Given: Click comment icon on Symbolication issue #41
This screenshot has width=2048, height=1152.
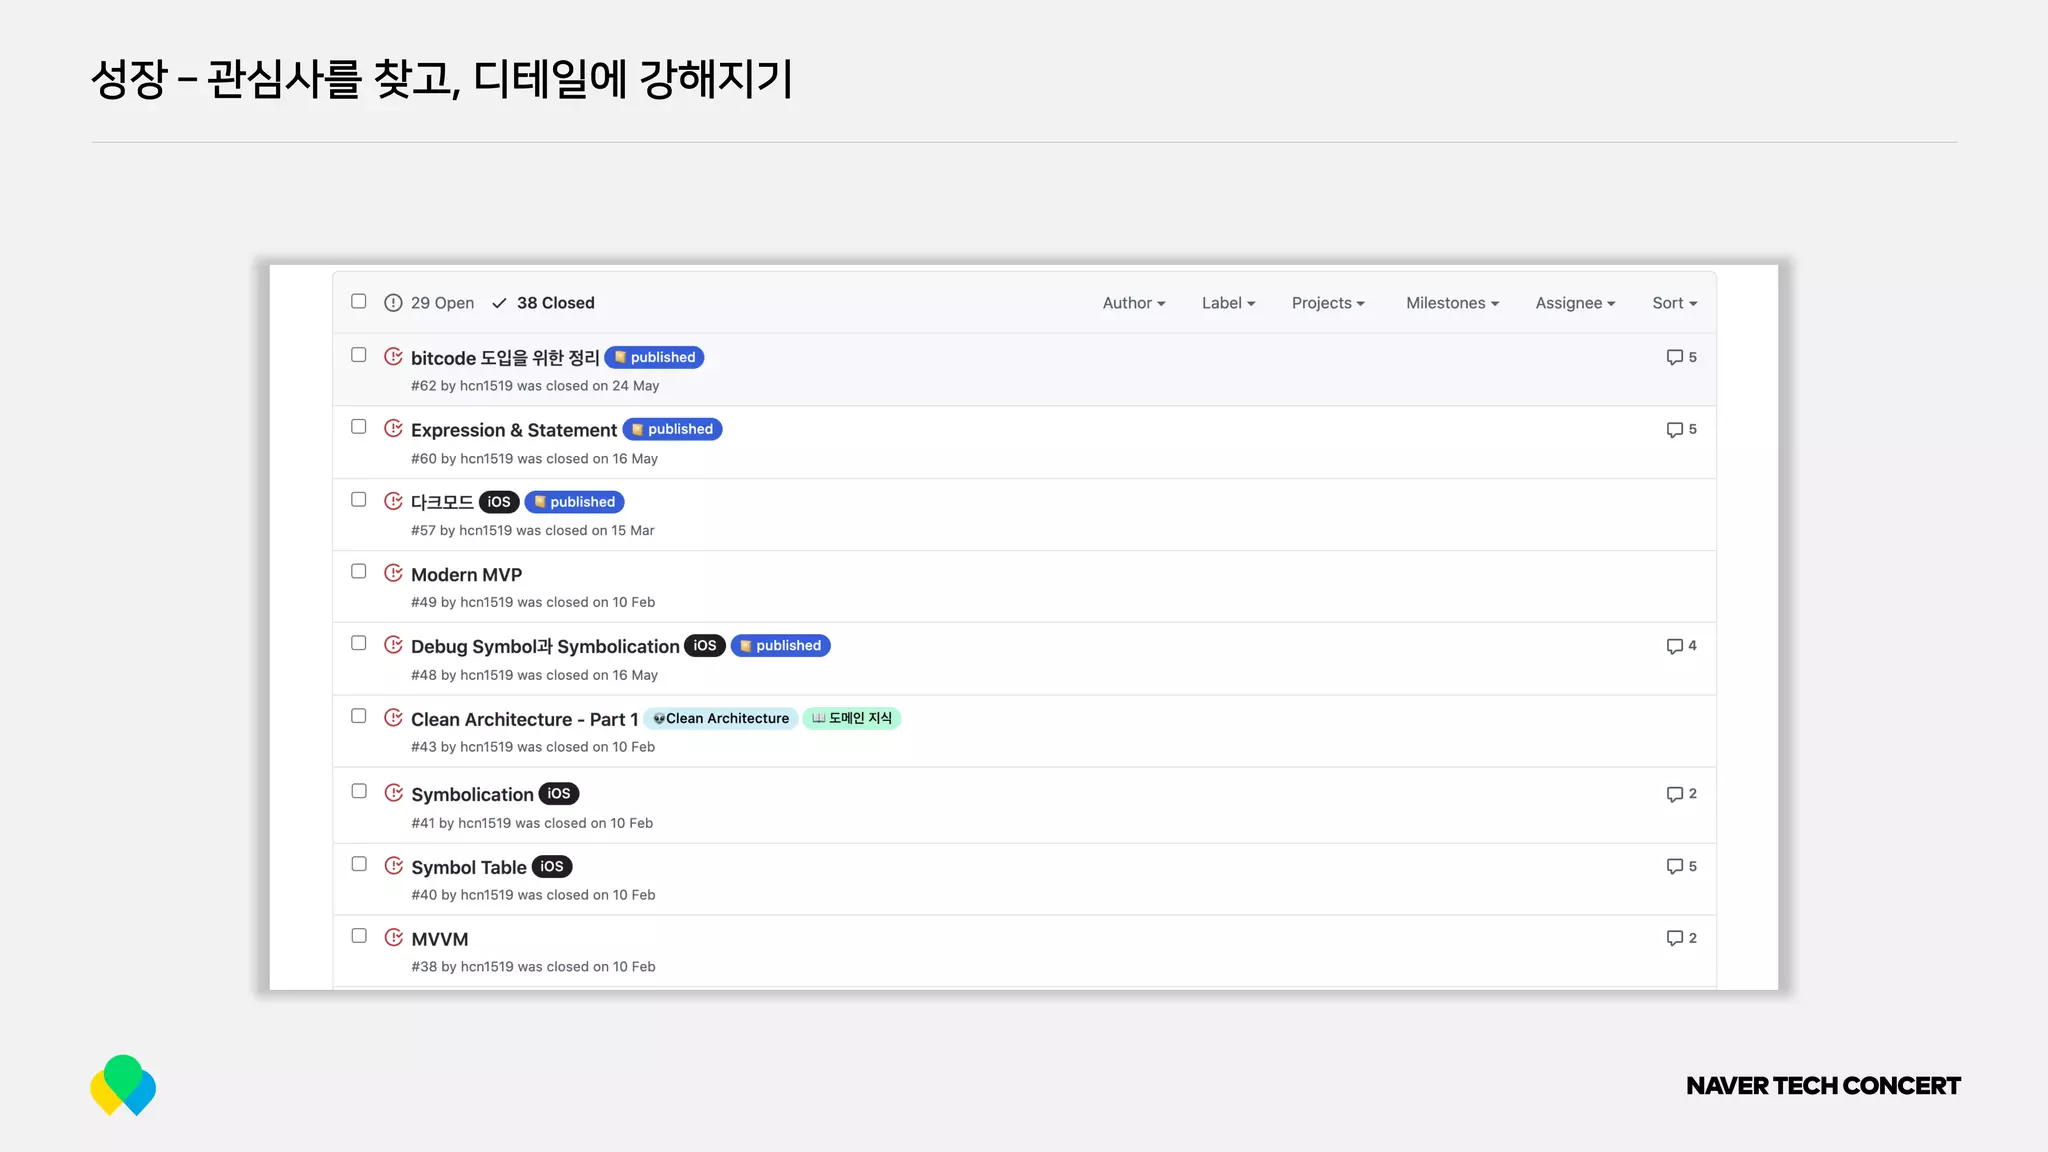Looking at the screenshot, I should point(1674,794).
